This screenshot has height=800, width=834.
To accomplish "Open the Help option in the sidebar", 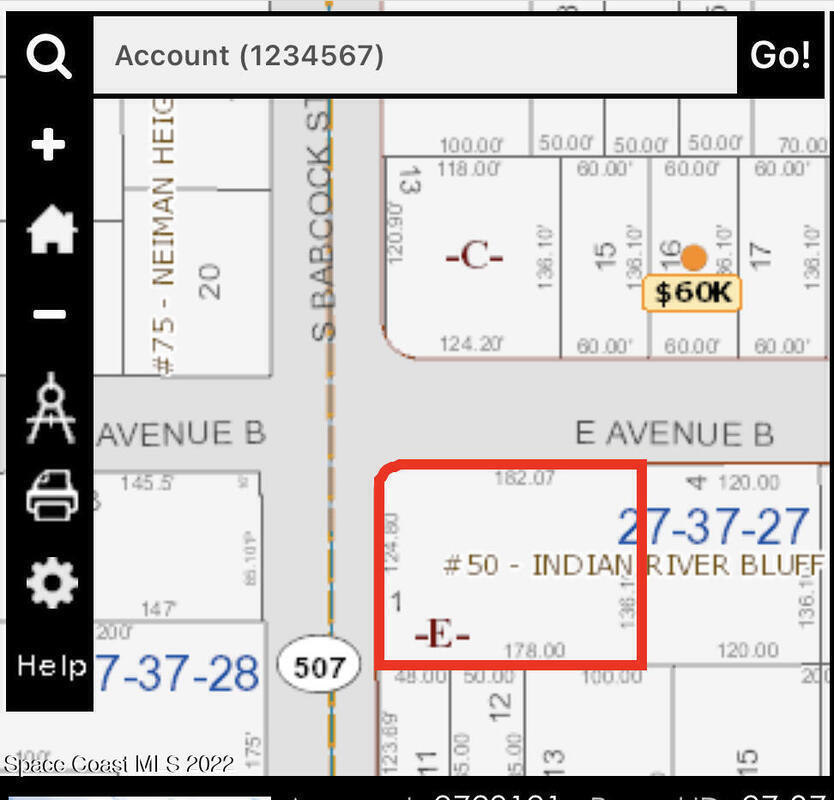I will (x=51, y=665).
